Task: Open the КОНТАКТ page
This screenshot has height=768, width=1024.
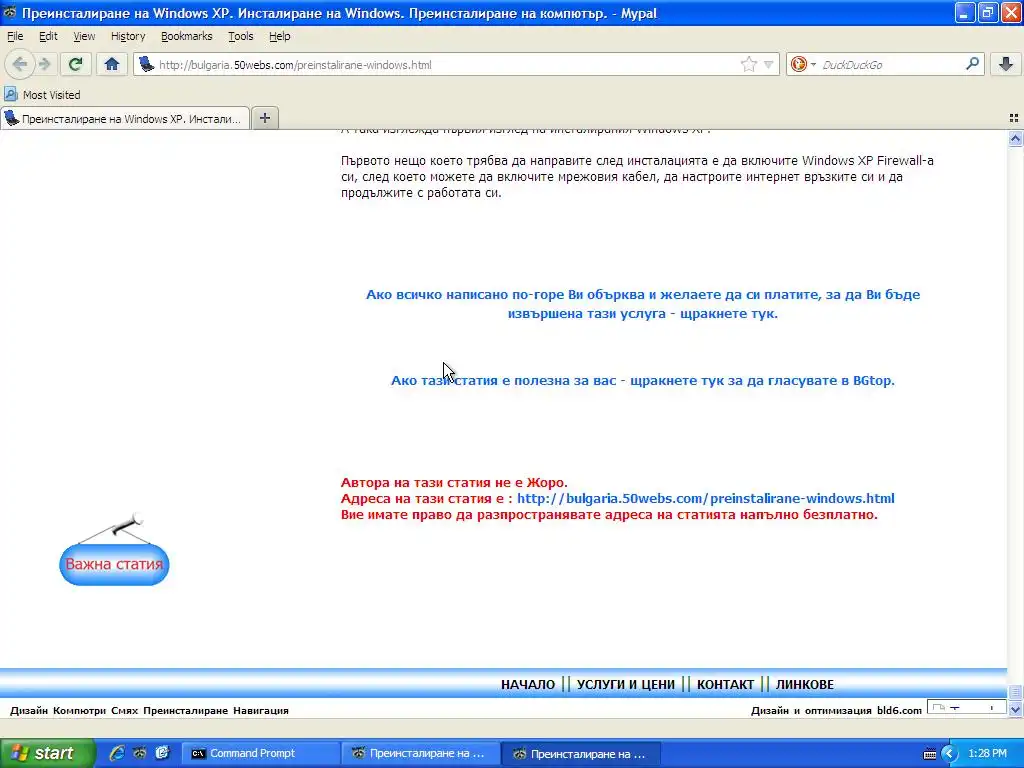Action: pos(725,684)
